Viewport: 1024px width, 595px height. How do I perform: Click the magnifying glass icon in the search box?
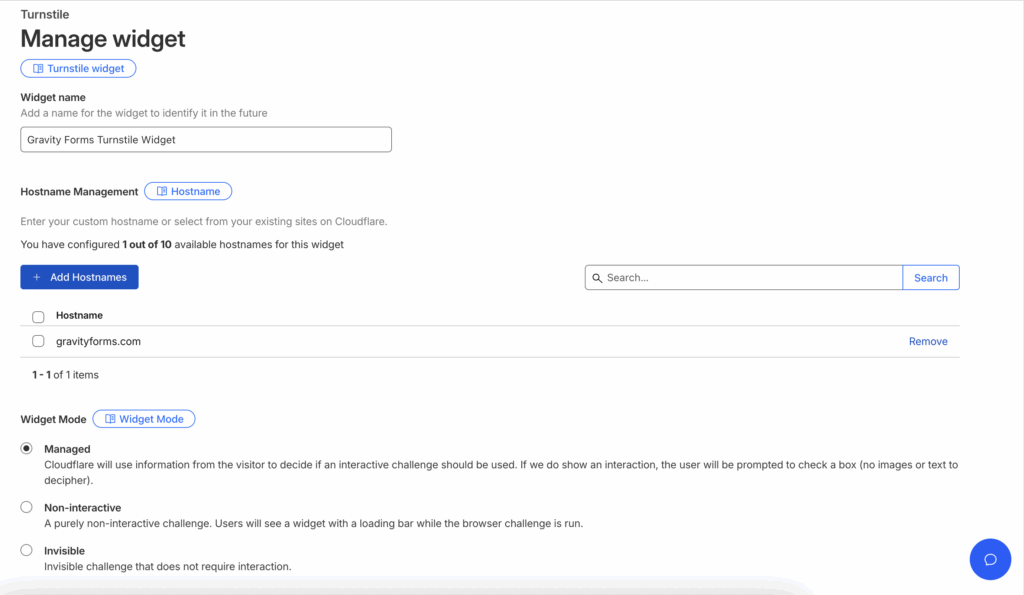pyautogui.click(x=598, y=277)
